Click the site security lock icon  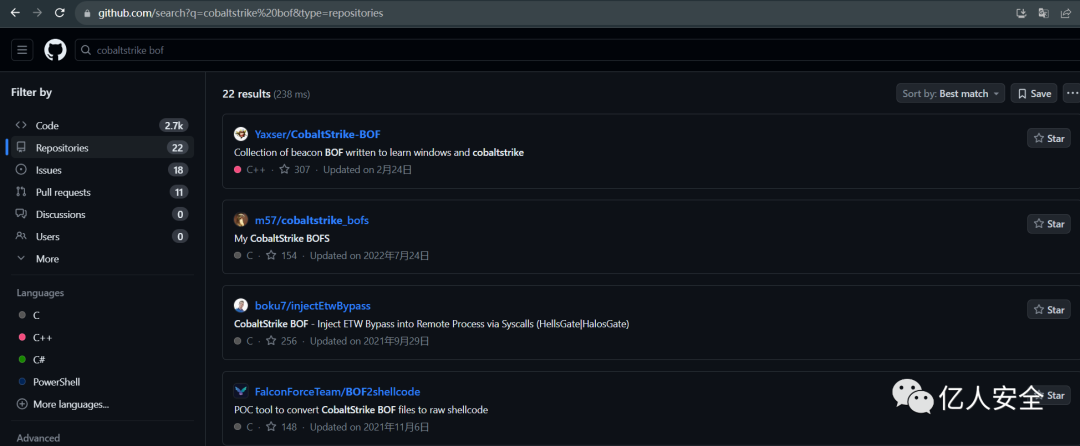pyautogui.click(x=86, y=13)
